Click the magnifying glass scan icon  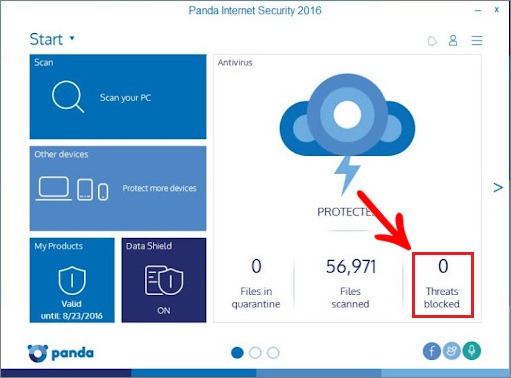click(68, 97)
